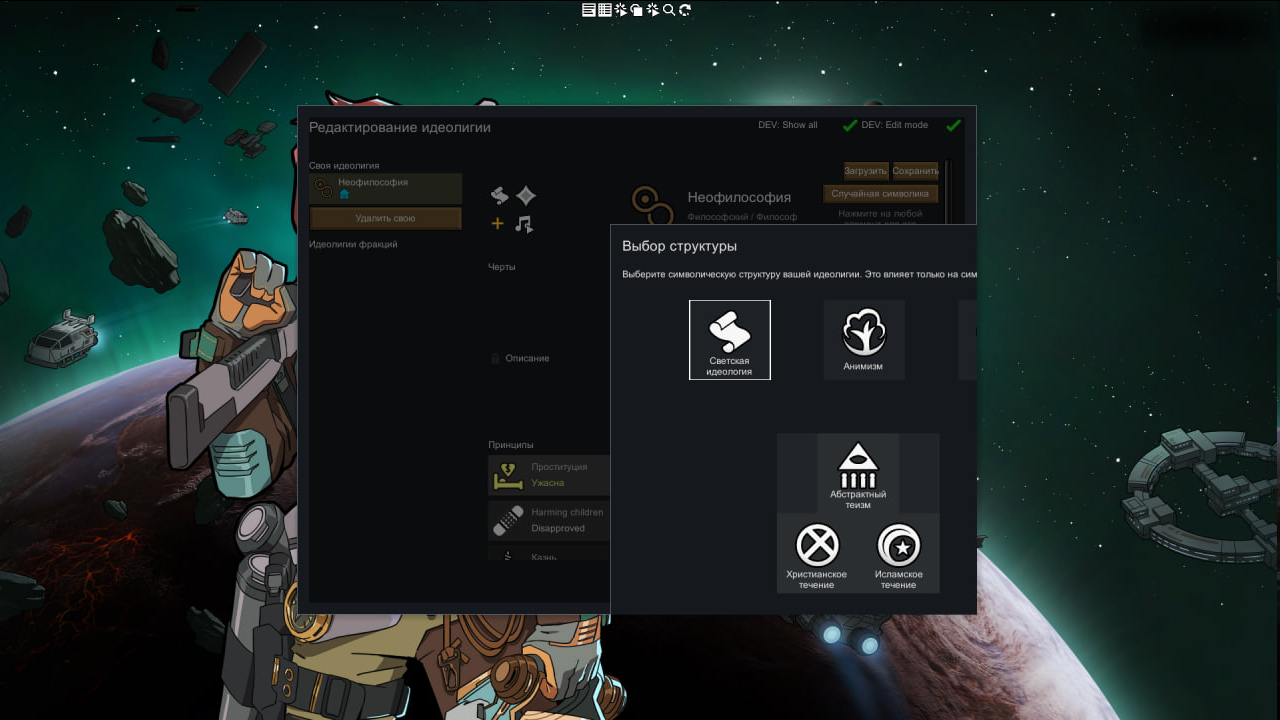Click the Идеолигии фракций label
The width and height of the screenshot is (1280, 720).
click(353, 244)
